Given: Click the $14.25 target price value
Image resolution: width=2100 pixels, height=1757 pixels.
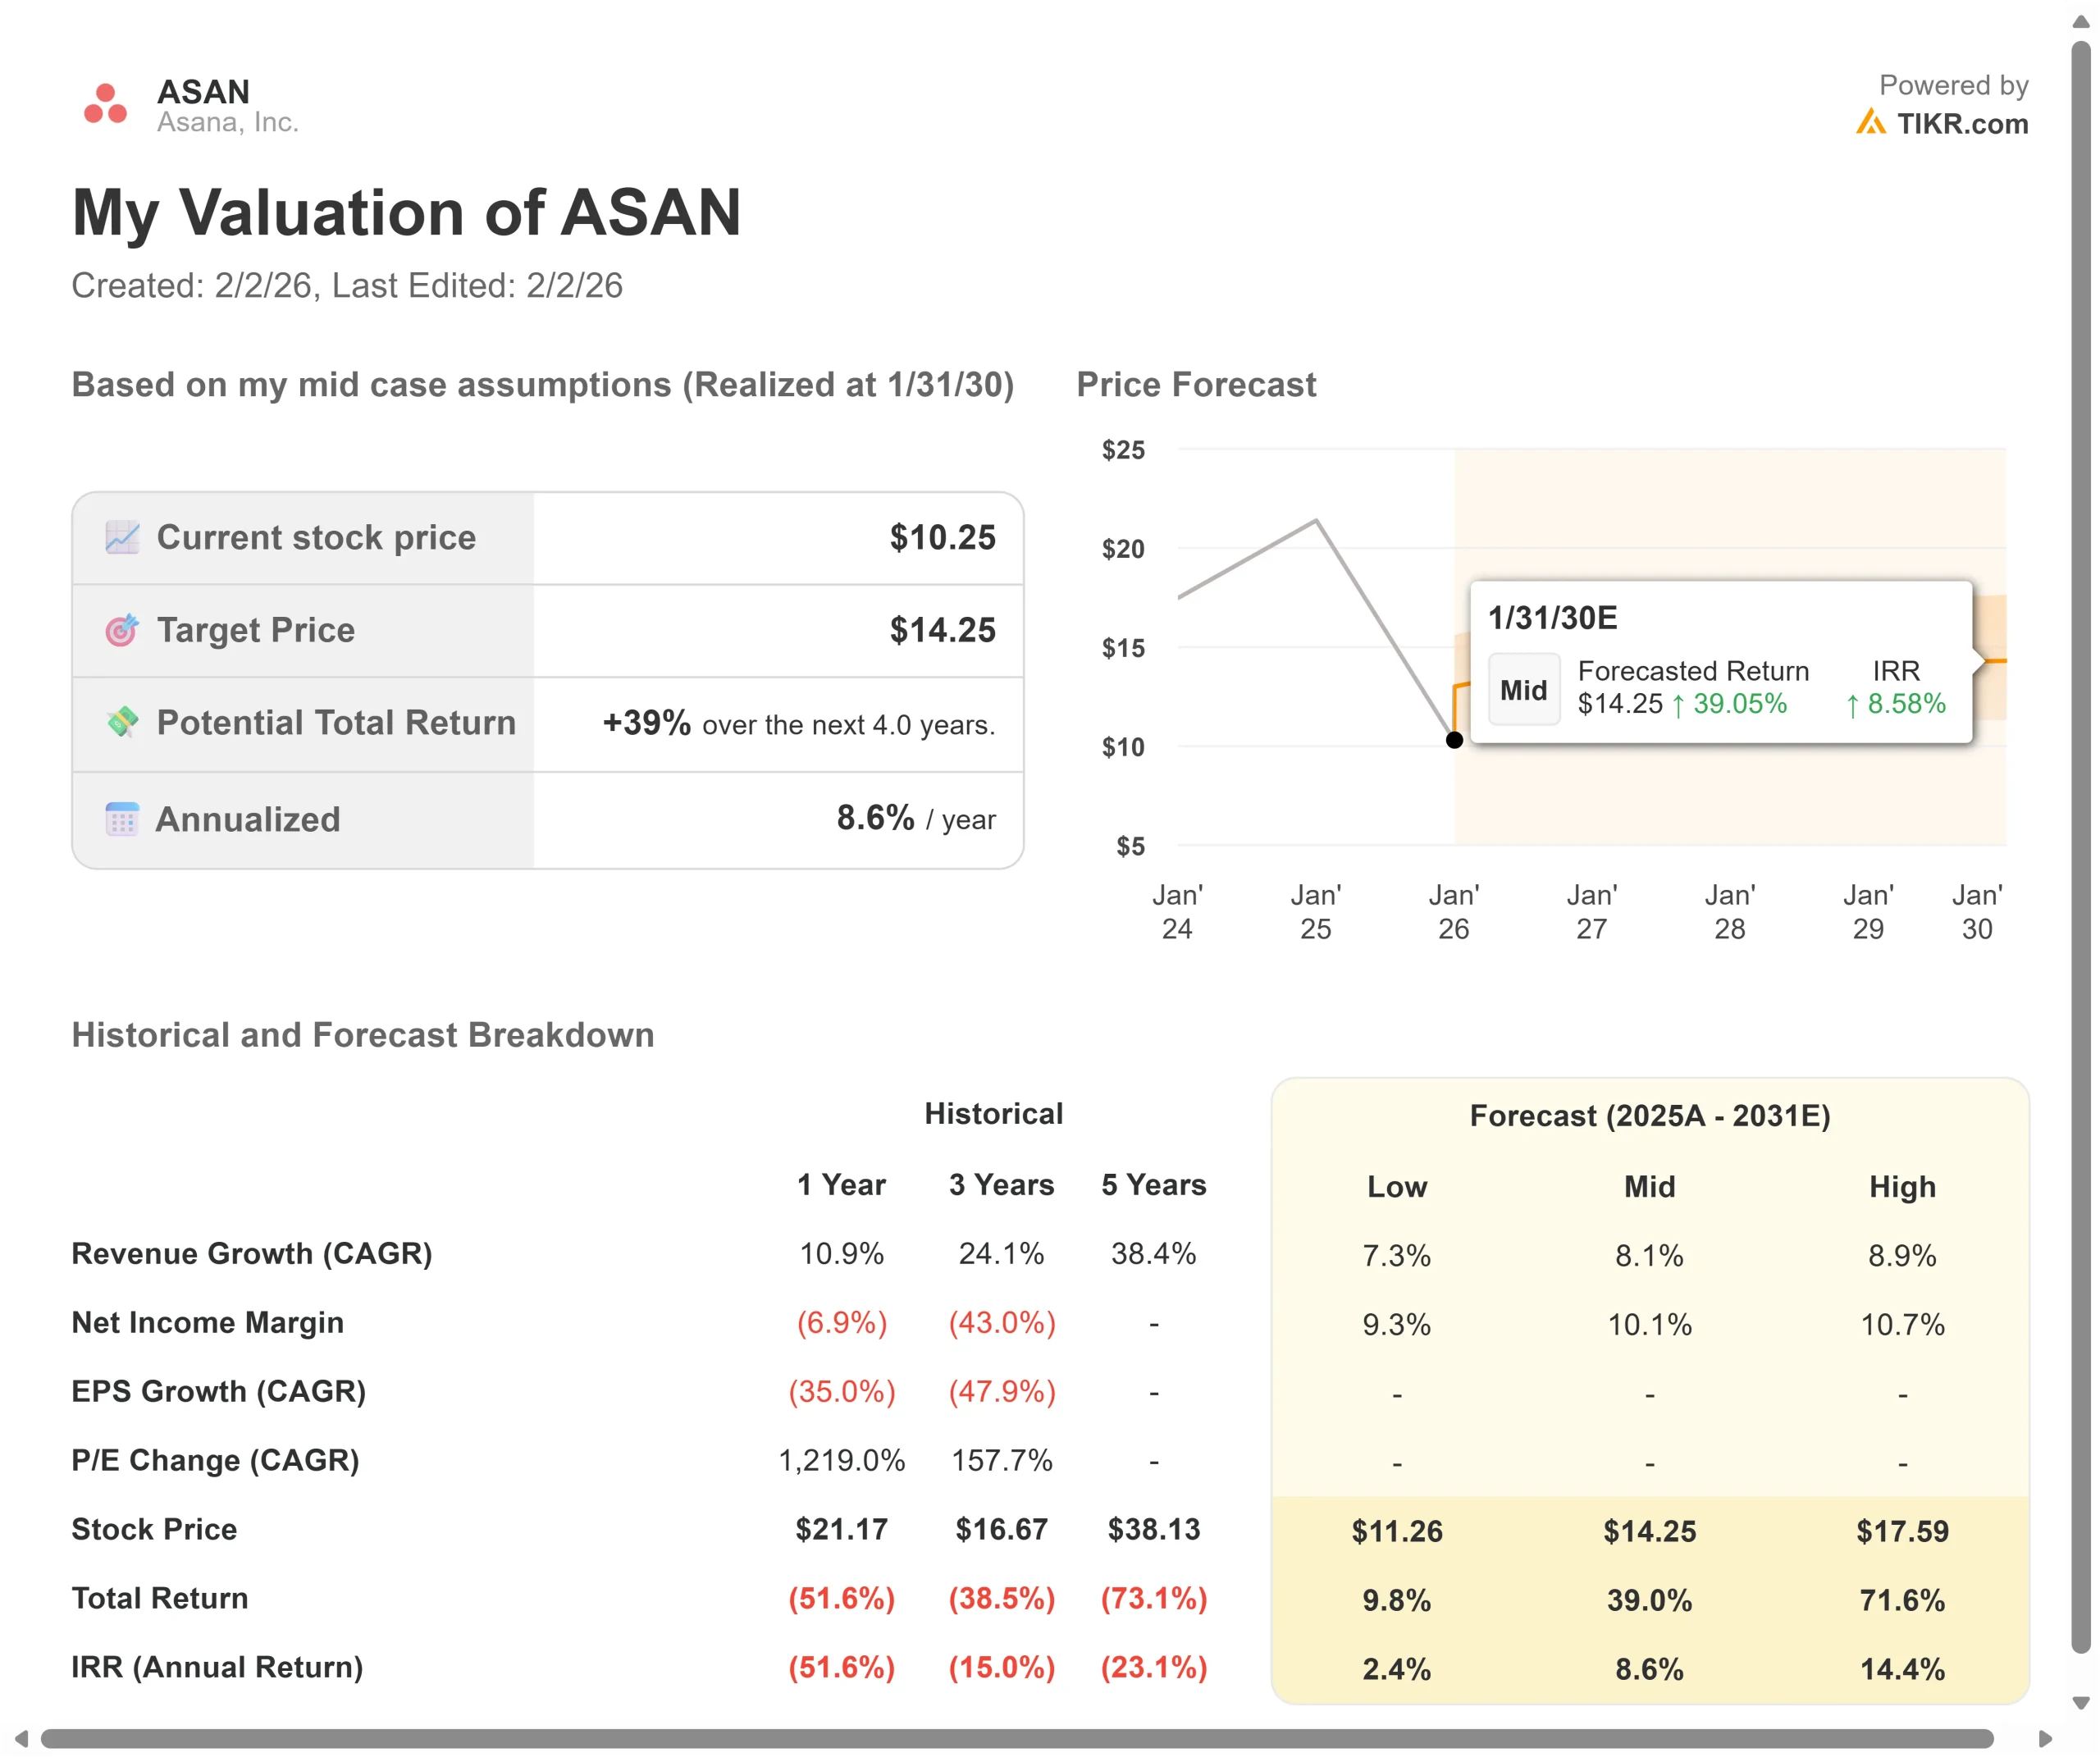Looking at the screenshot, I should 942,630.
